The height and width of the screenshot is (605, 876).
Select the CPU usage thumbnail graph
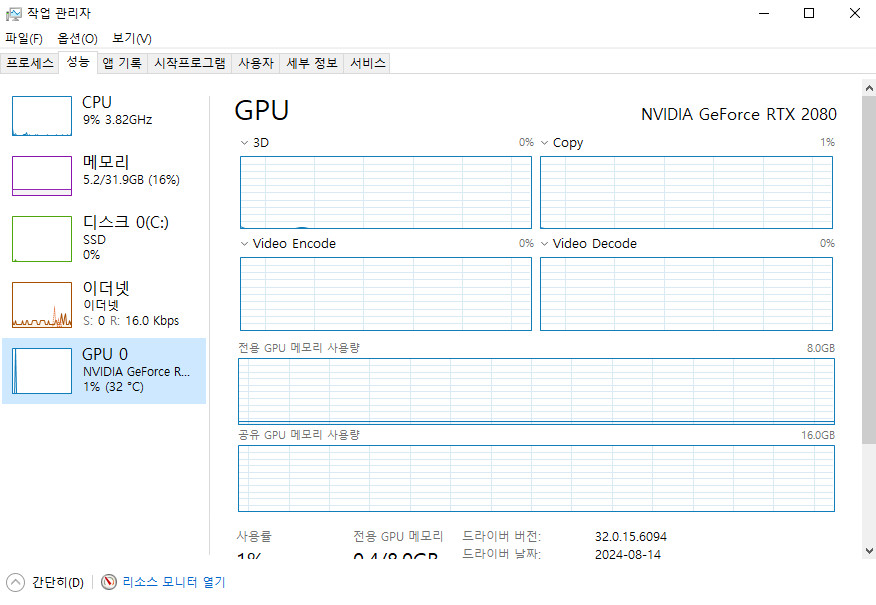click(42, 116)
